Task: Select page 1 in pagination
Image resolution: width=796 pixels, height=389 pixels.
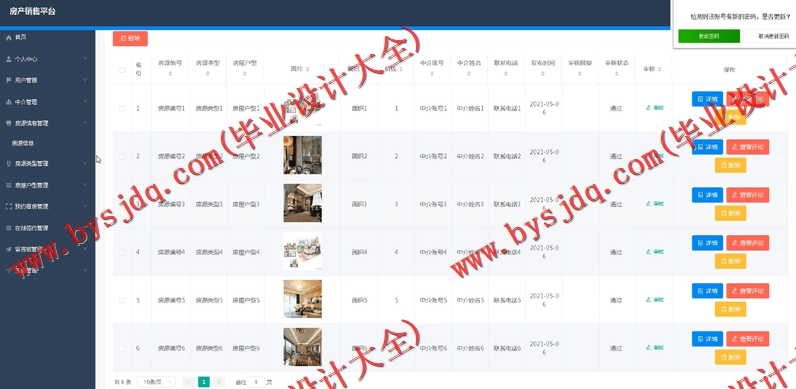Action: click(x=204, y=382)
